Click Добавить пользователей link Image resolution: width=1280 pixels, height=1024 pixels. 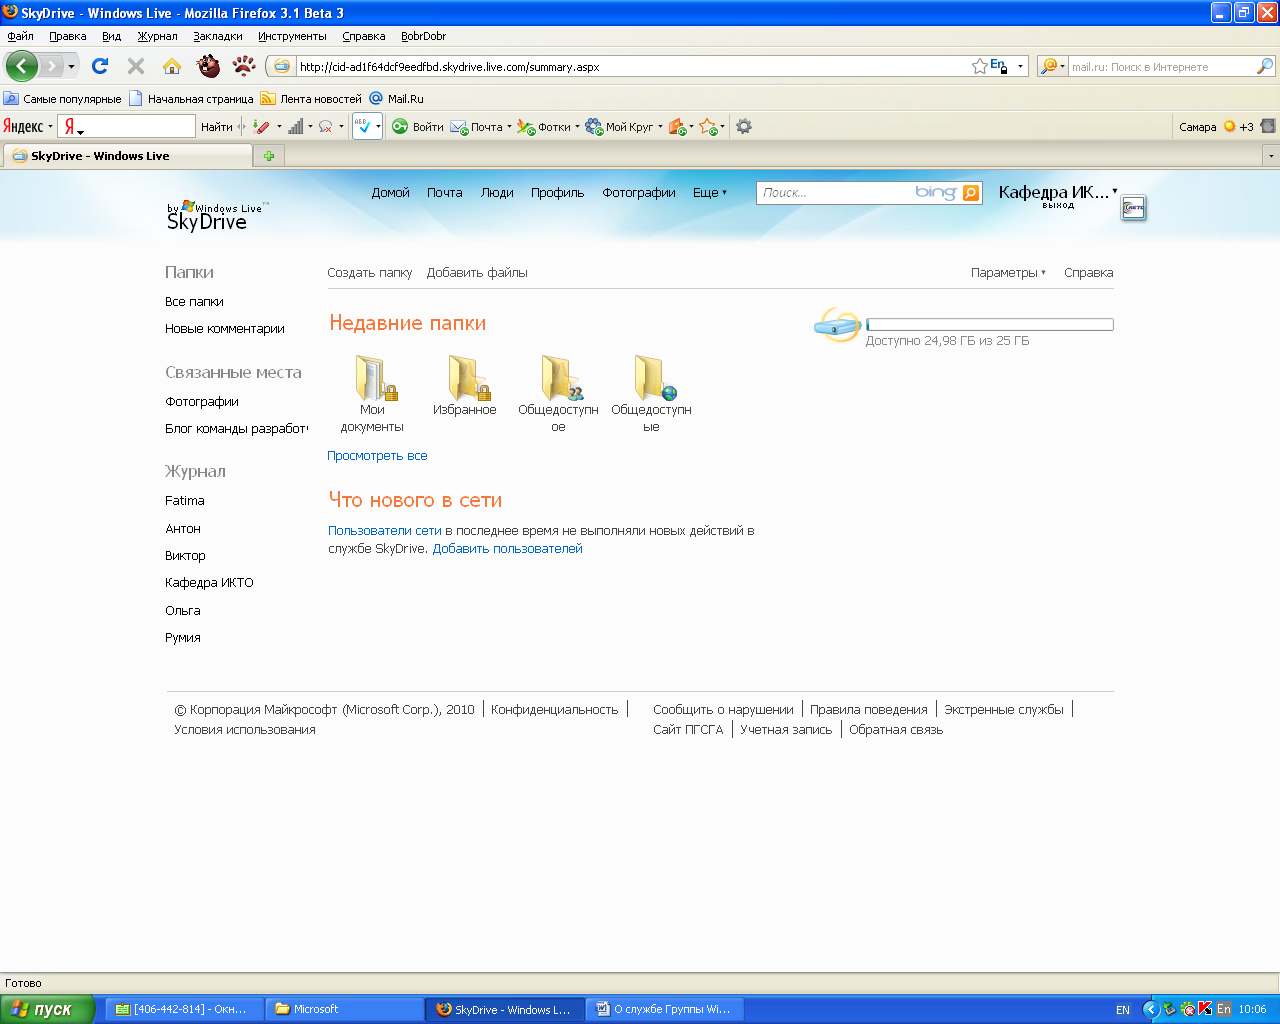507,549
